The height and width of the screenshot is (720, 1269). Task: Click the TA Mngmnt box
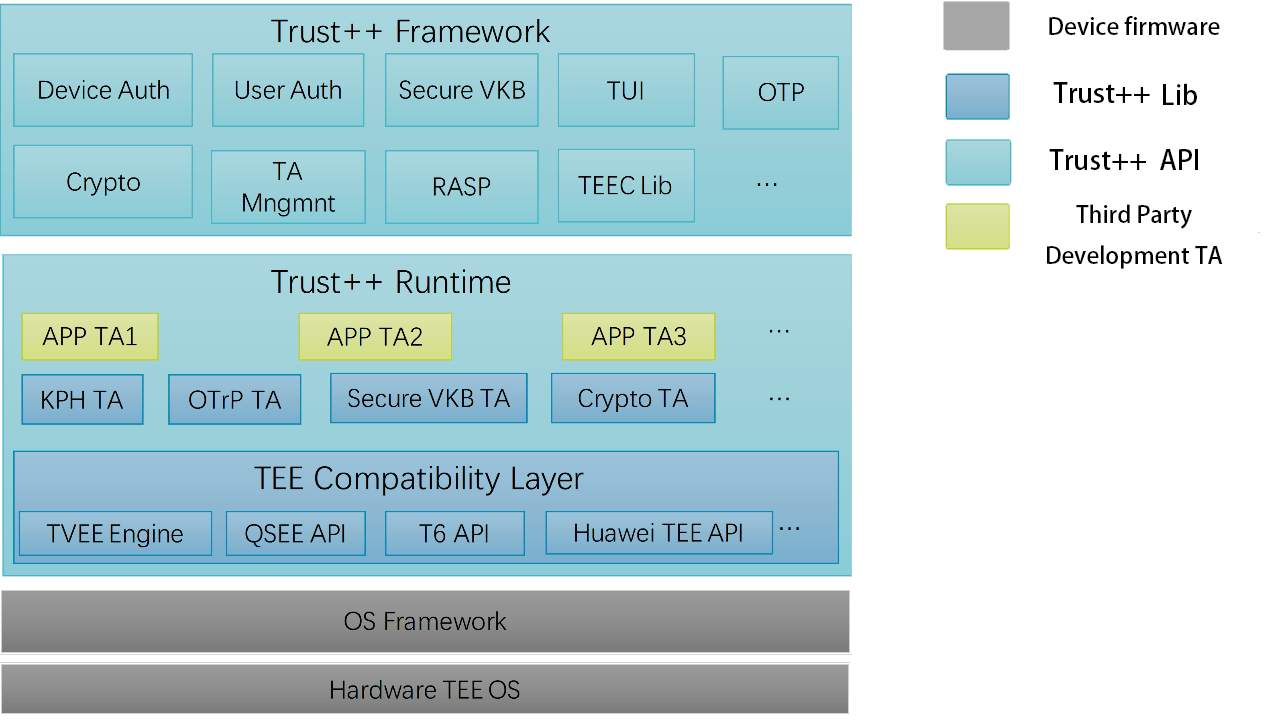point(288,187)
